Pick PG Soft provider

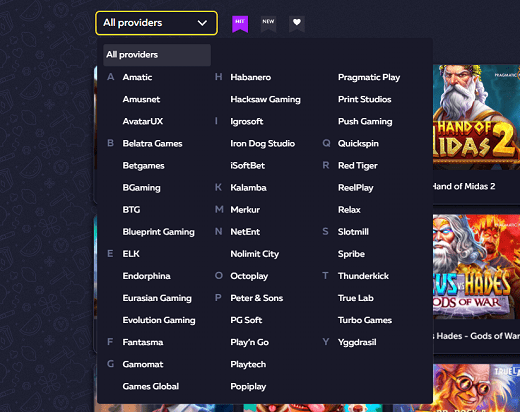pos(246,320)
